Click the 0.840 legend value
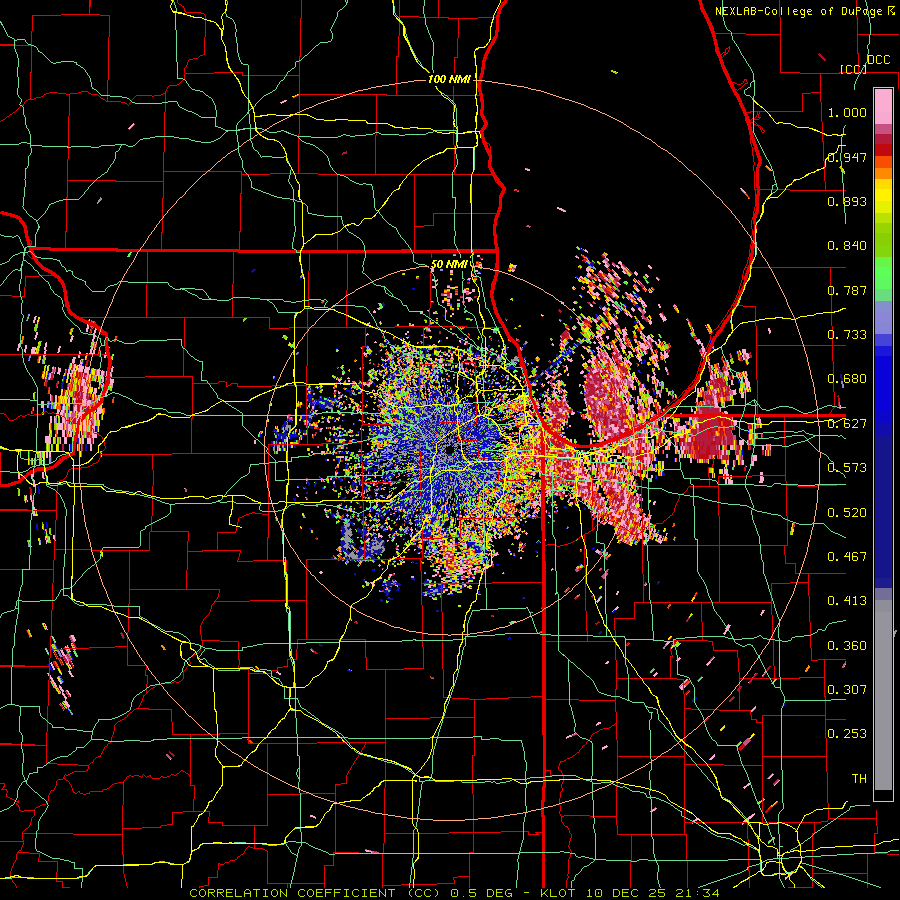 coord(847,246)
